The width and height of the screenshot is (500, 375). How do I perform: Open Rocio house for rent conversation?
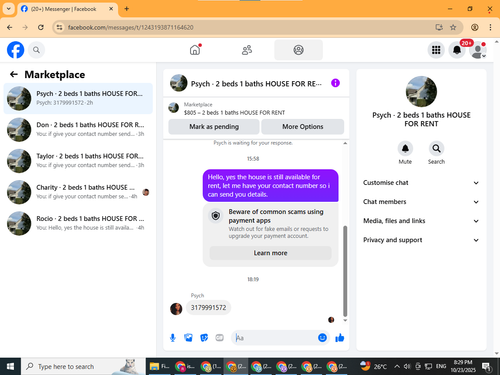[x=78, y=223]
